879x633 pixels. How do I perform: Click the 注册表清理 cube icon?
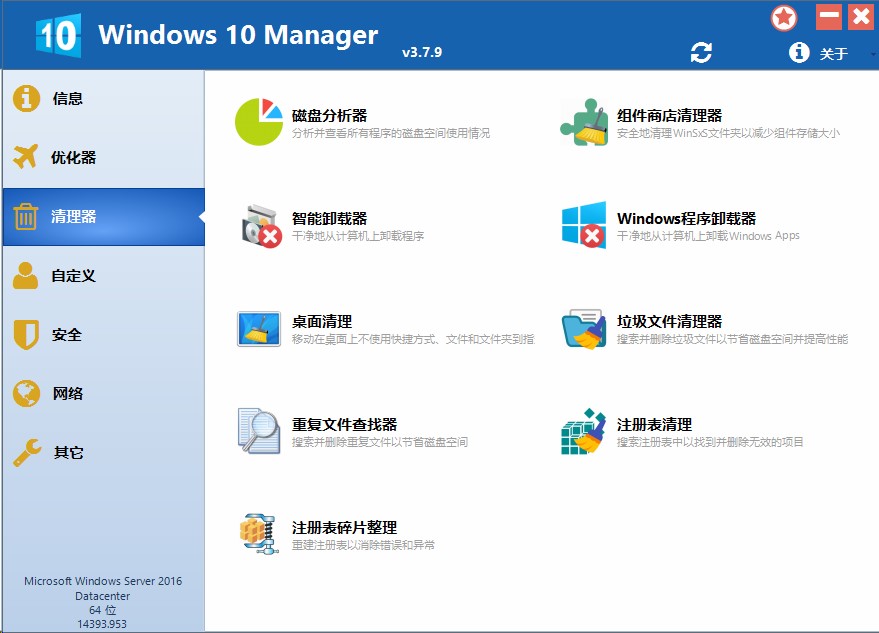584,431
